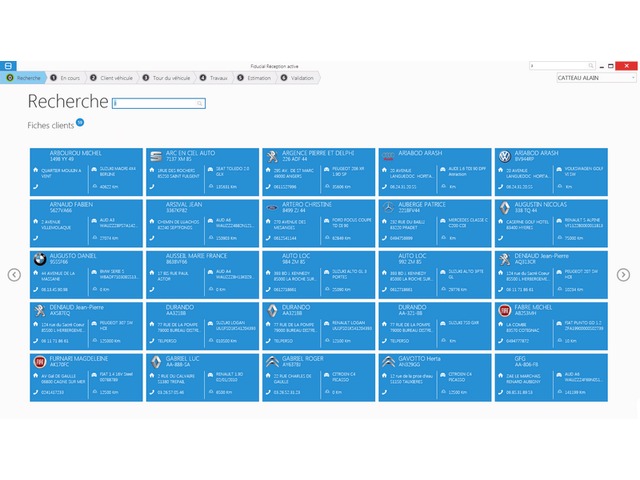Screen dimensions: 640x480
Task: Click Renault logo on DURANDO Renault Logan card
Action: point(272,311)
